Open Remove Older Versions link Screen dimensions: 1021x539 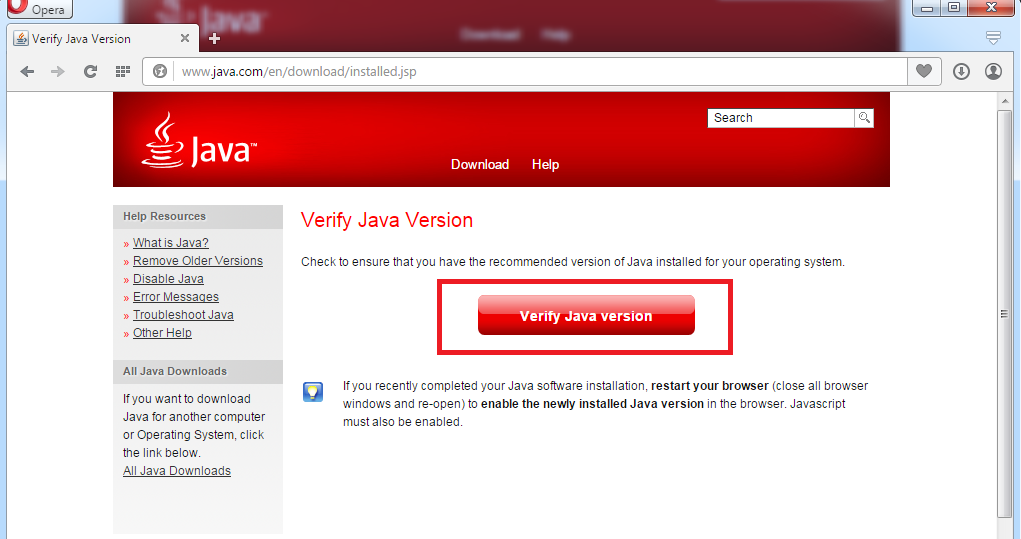click(198, 261)
